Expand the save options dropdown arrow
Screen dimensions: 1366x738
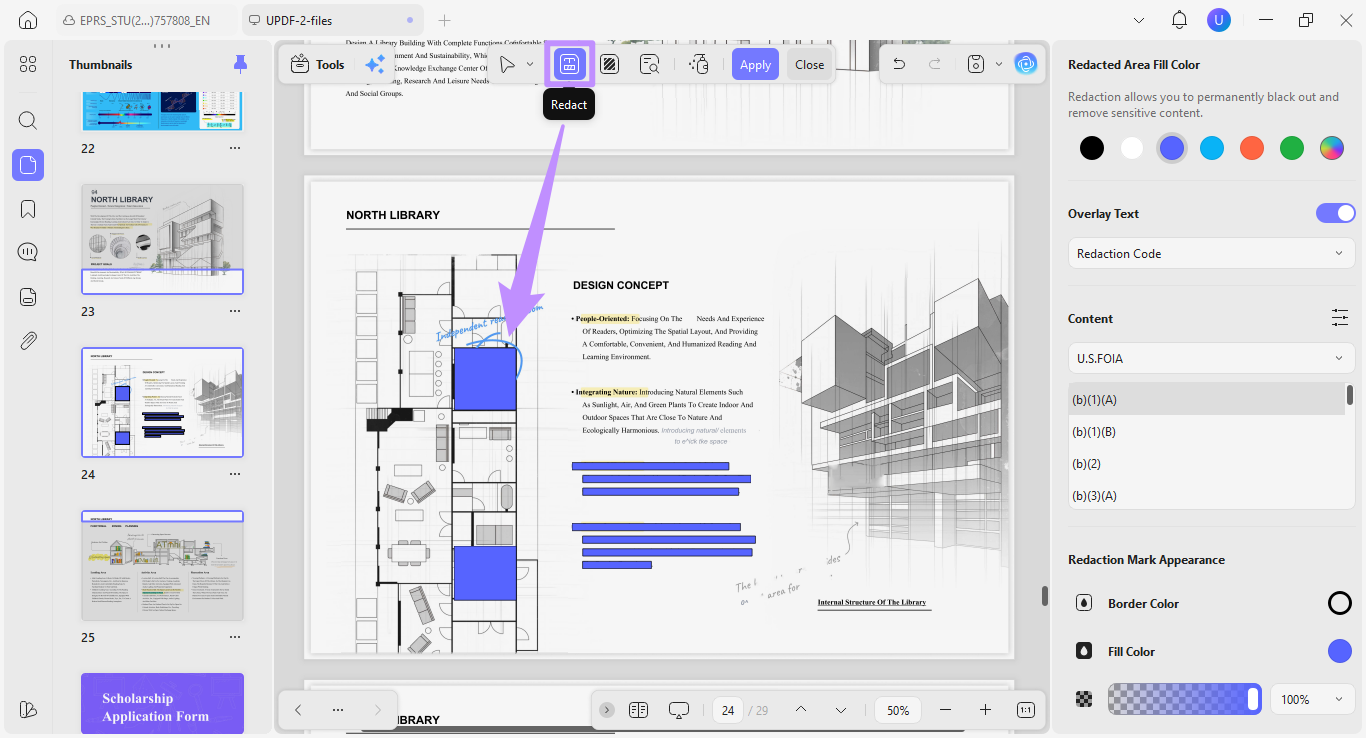click(998, 64)
